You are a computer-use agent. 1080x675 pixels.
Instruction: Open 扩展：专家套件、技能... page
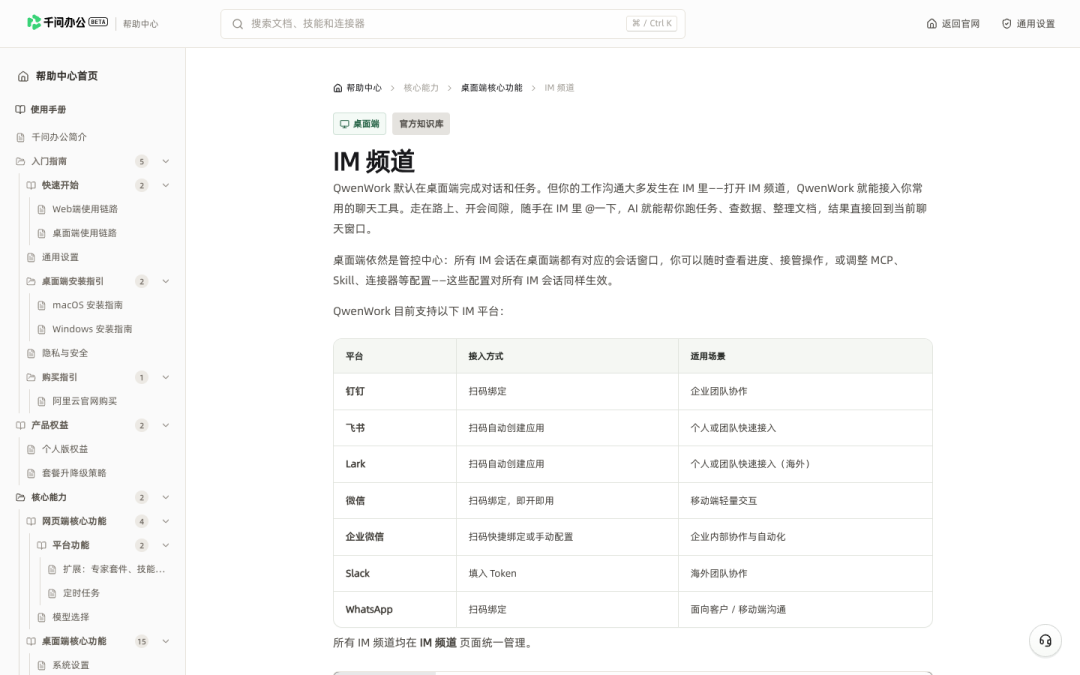point(114,570)
